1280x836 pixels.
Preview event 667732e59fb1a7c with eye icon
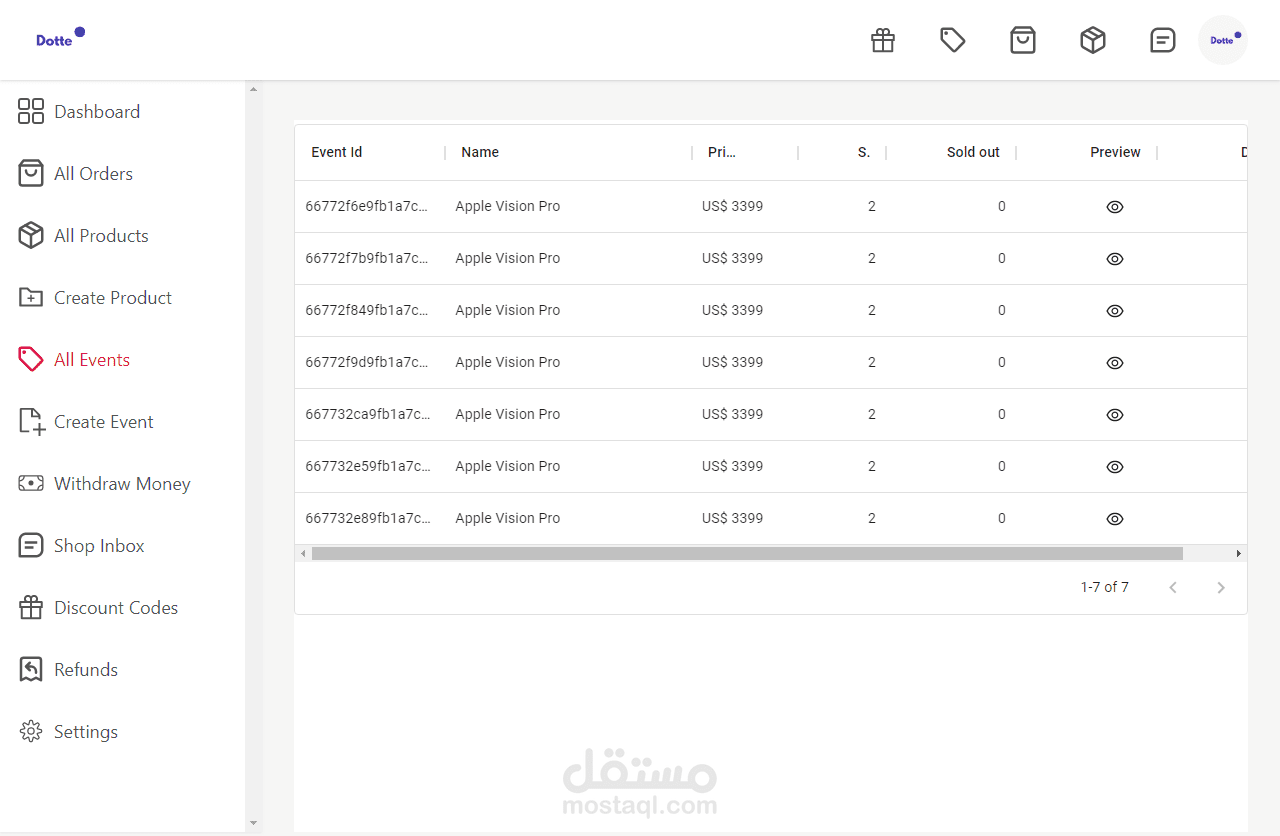coord(1115,467)
